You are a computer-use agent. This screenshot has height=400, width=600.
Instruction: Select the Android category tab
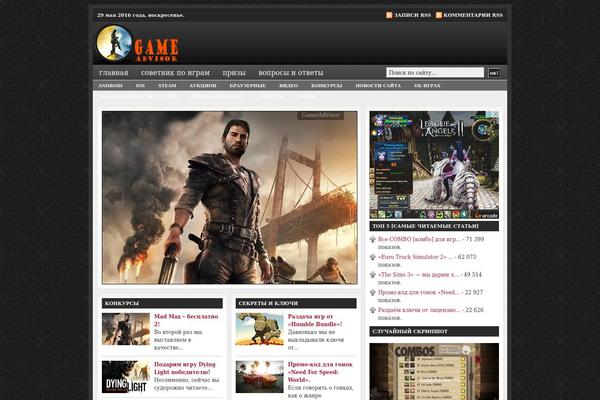click(111, 85)
